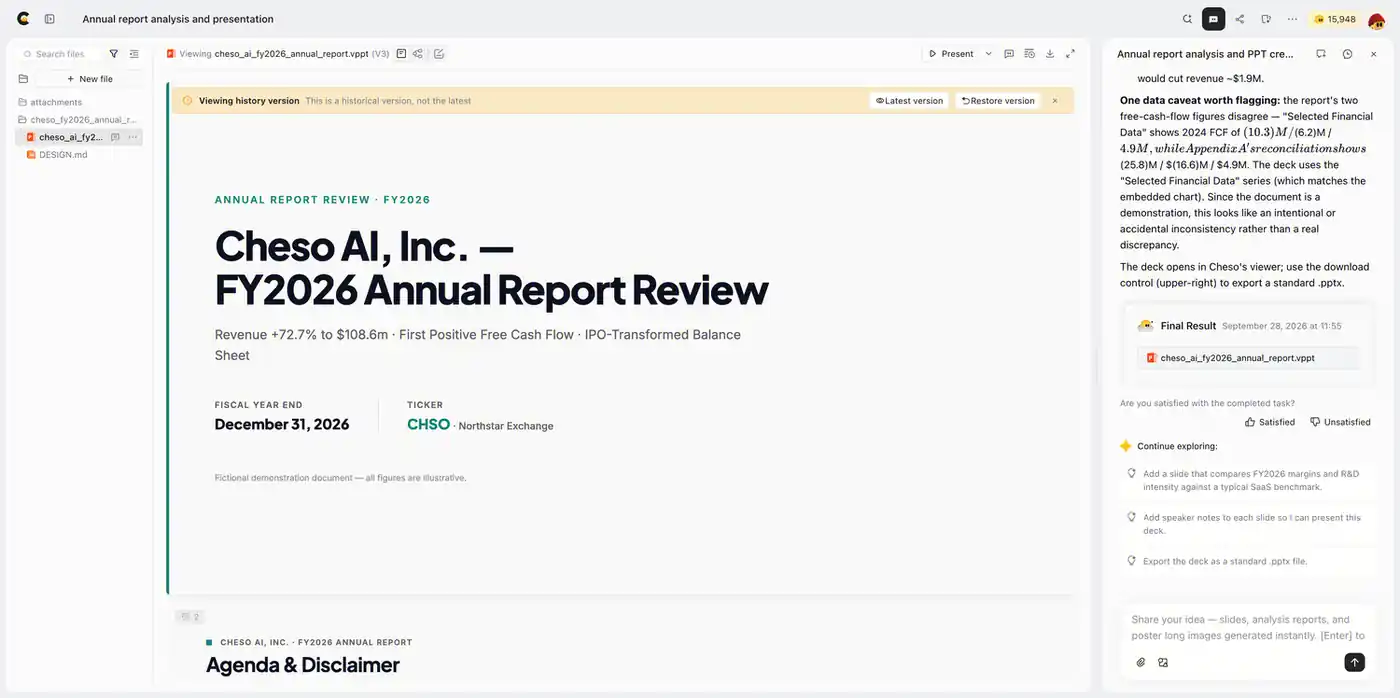Toggle the sidebar panel icon beside logo
This screenshot has width=1400, height=698.
pyautogui.click(x=50, y=18)
